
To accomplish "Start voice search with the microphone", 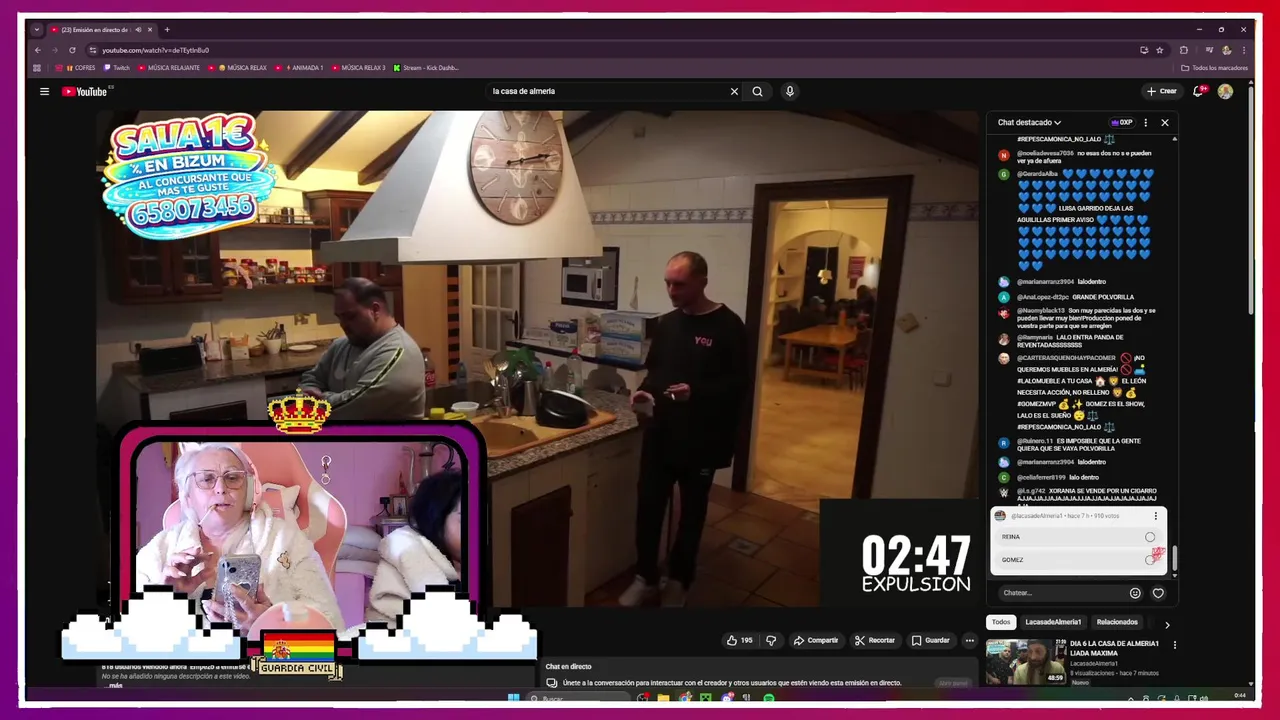I will tap(789, 91).
